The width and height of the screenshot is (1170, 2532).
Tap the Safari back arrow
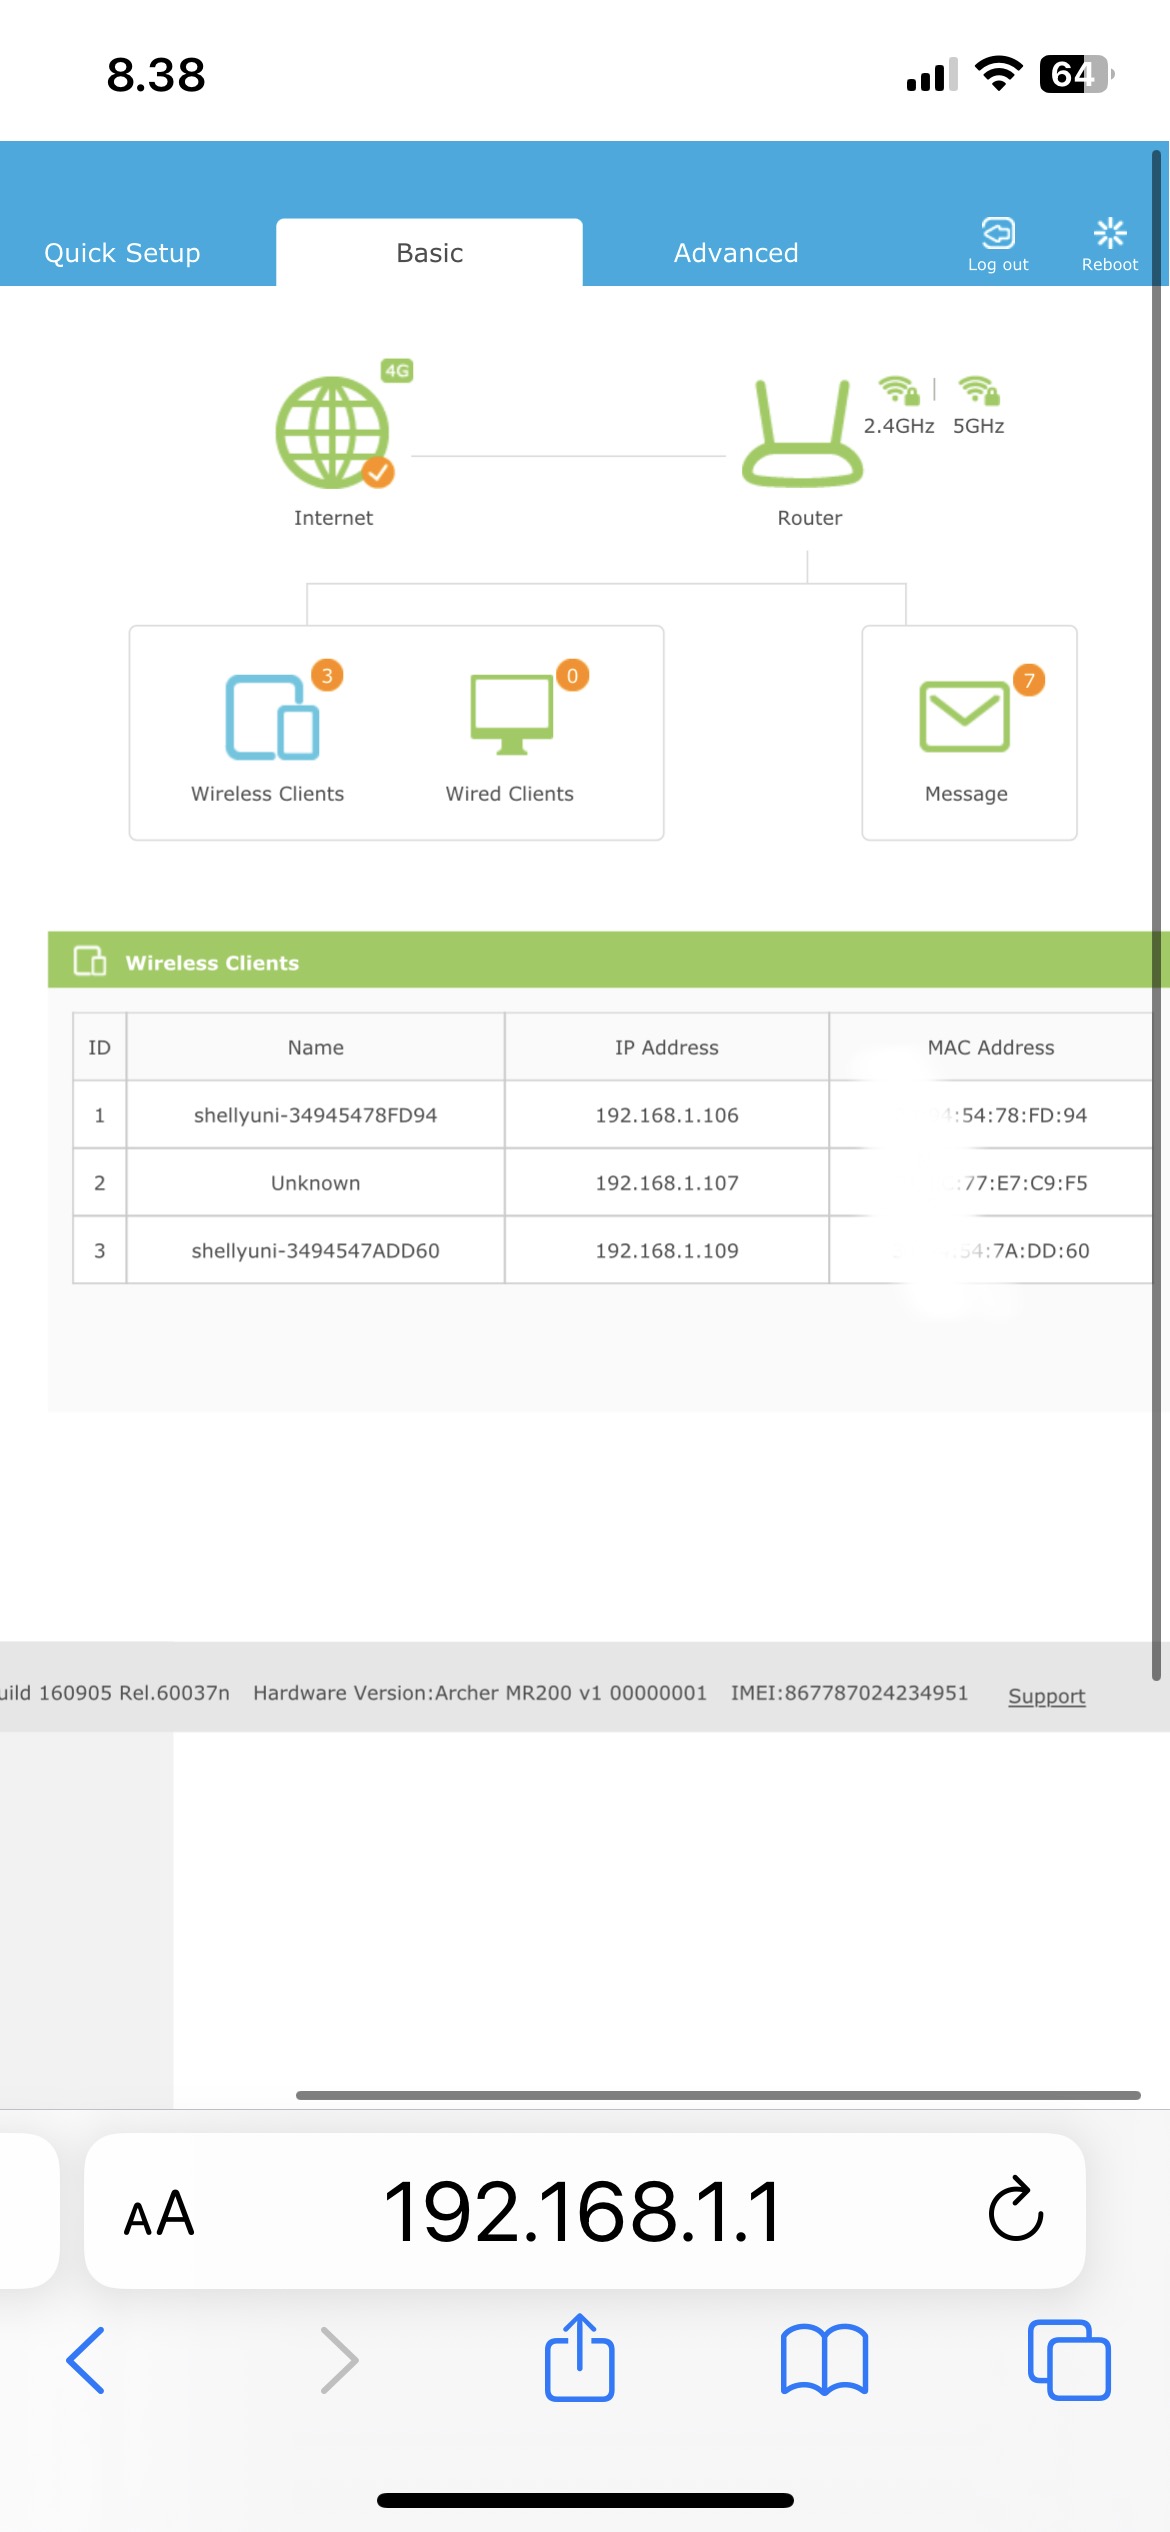86,2360
